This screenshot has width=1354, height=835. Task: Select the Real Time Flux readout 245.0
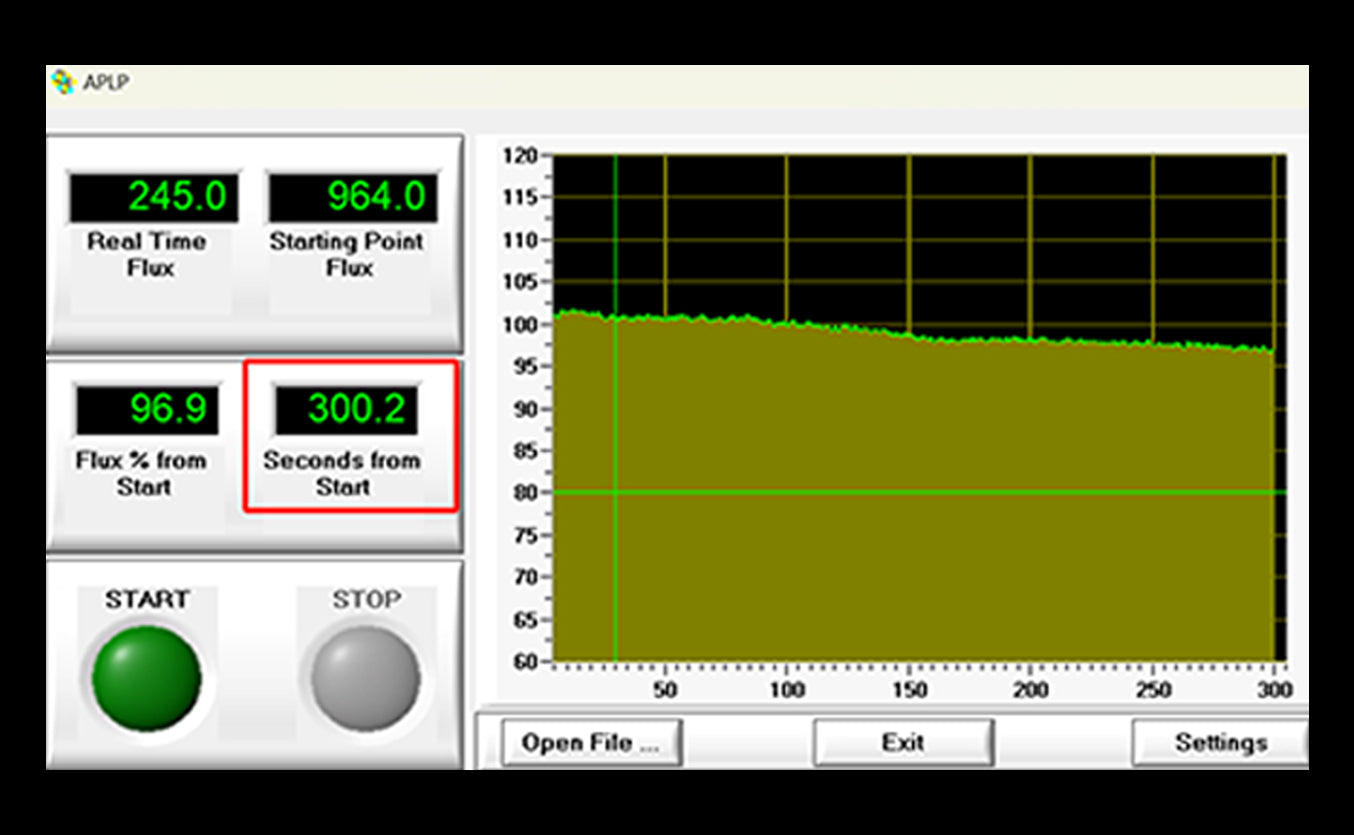pos(154,197)
